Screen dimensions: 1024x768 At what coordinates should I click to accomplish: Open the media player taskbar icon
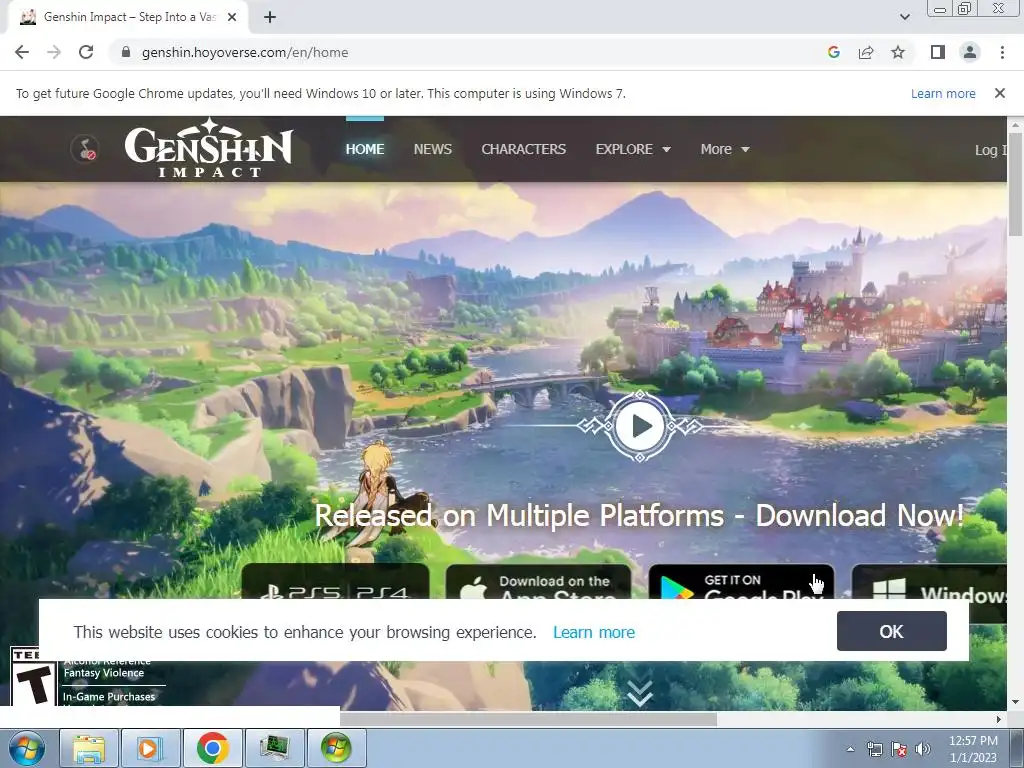tap(151, 748)
